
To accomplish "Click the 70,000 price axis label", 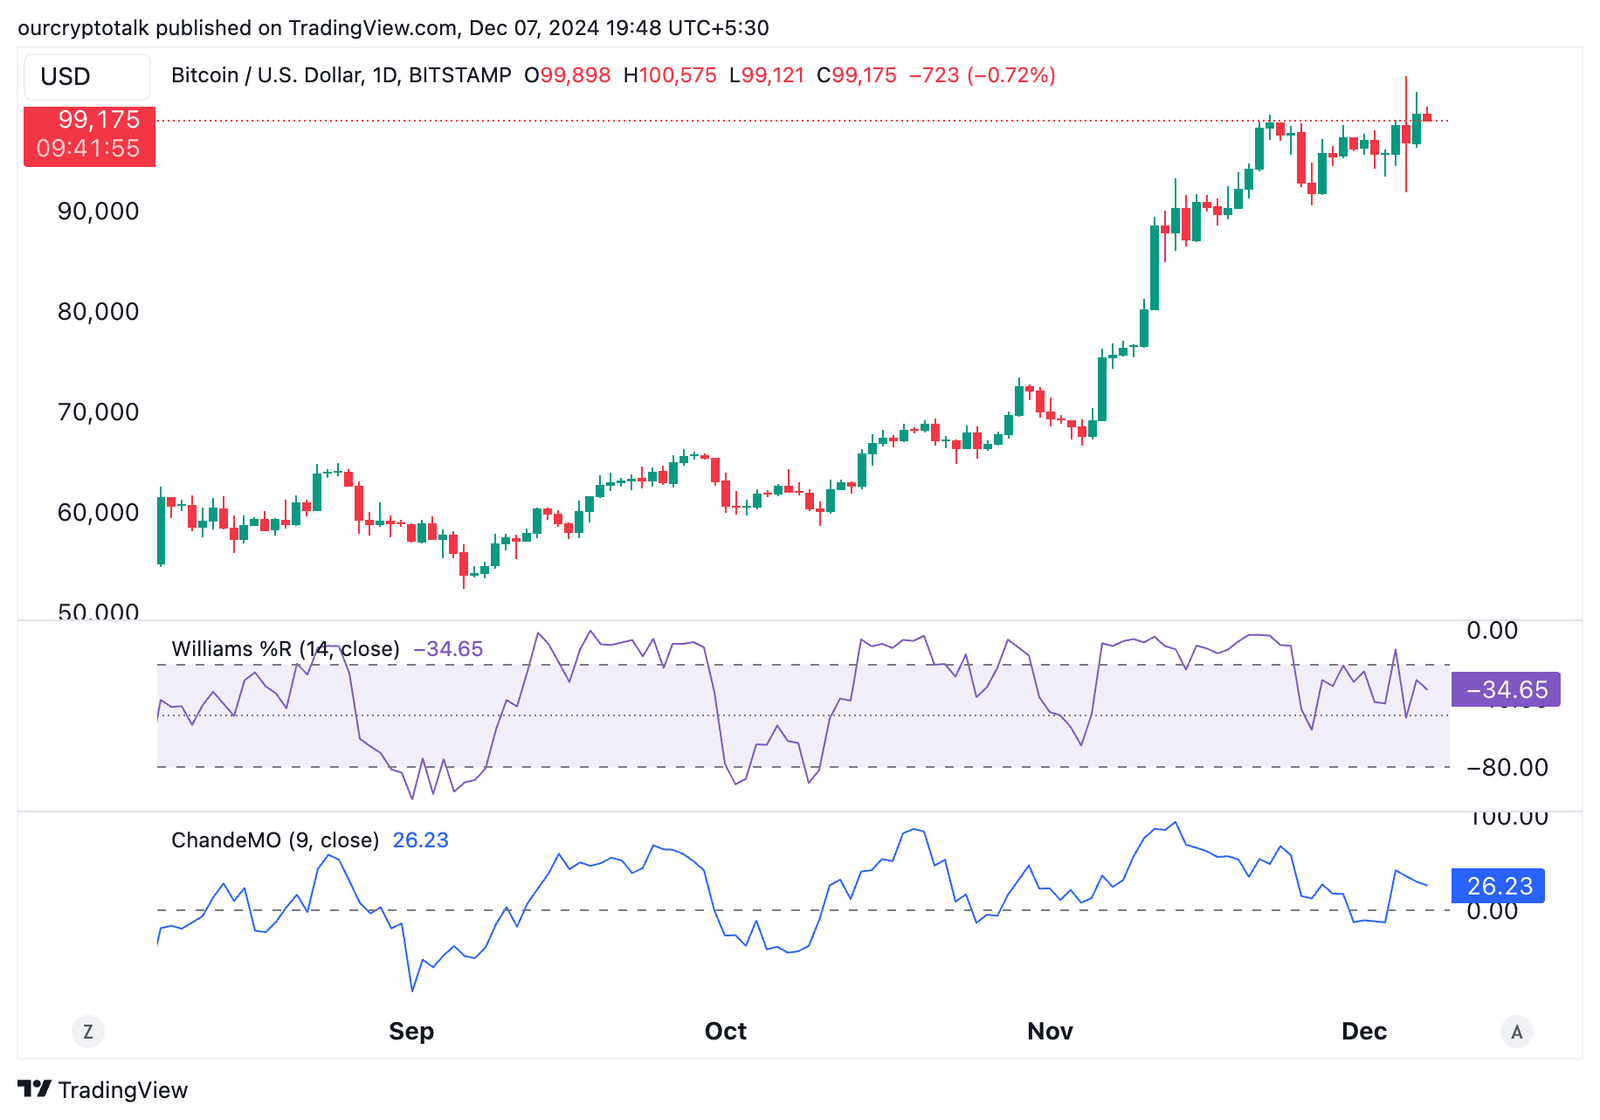I will click(x=98, y=412).
